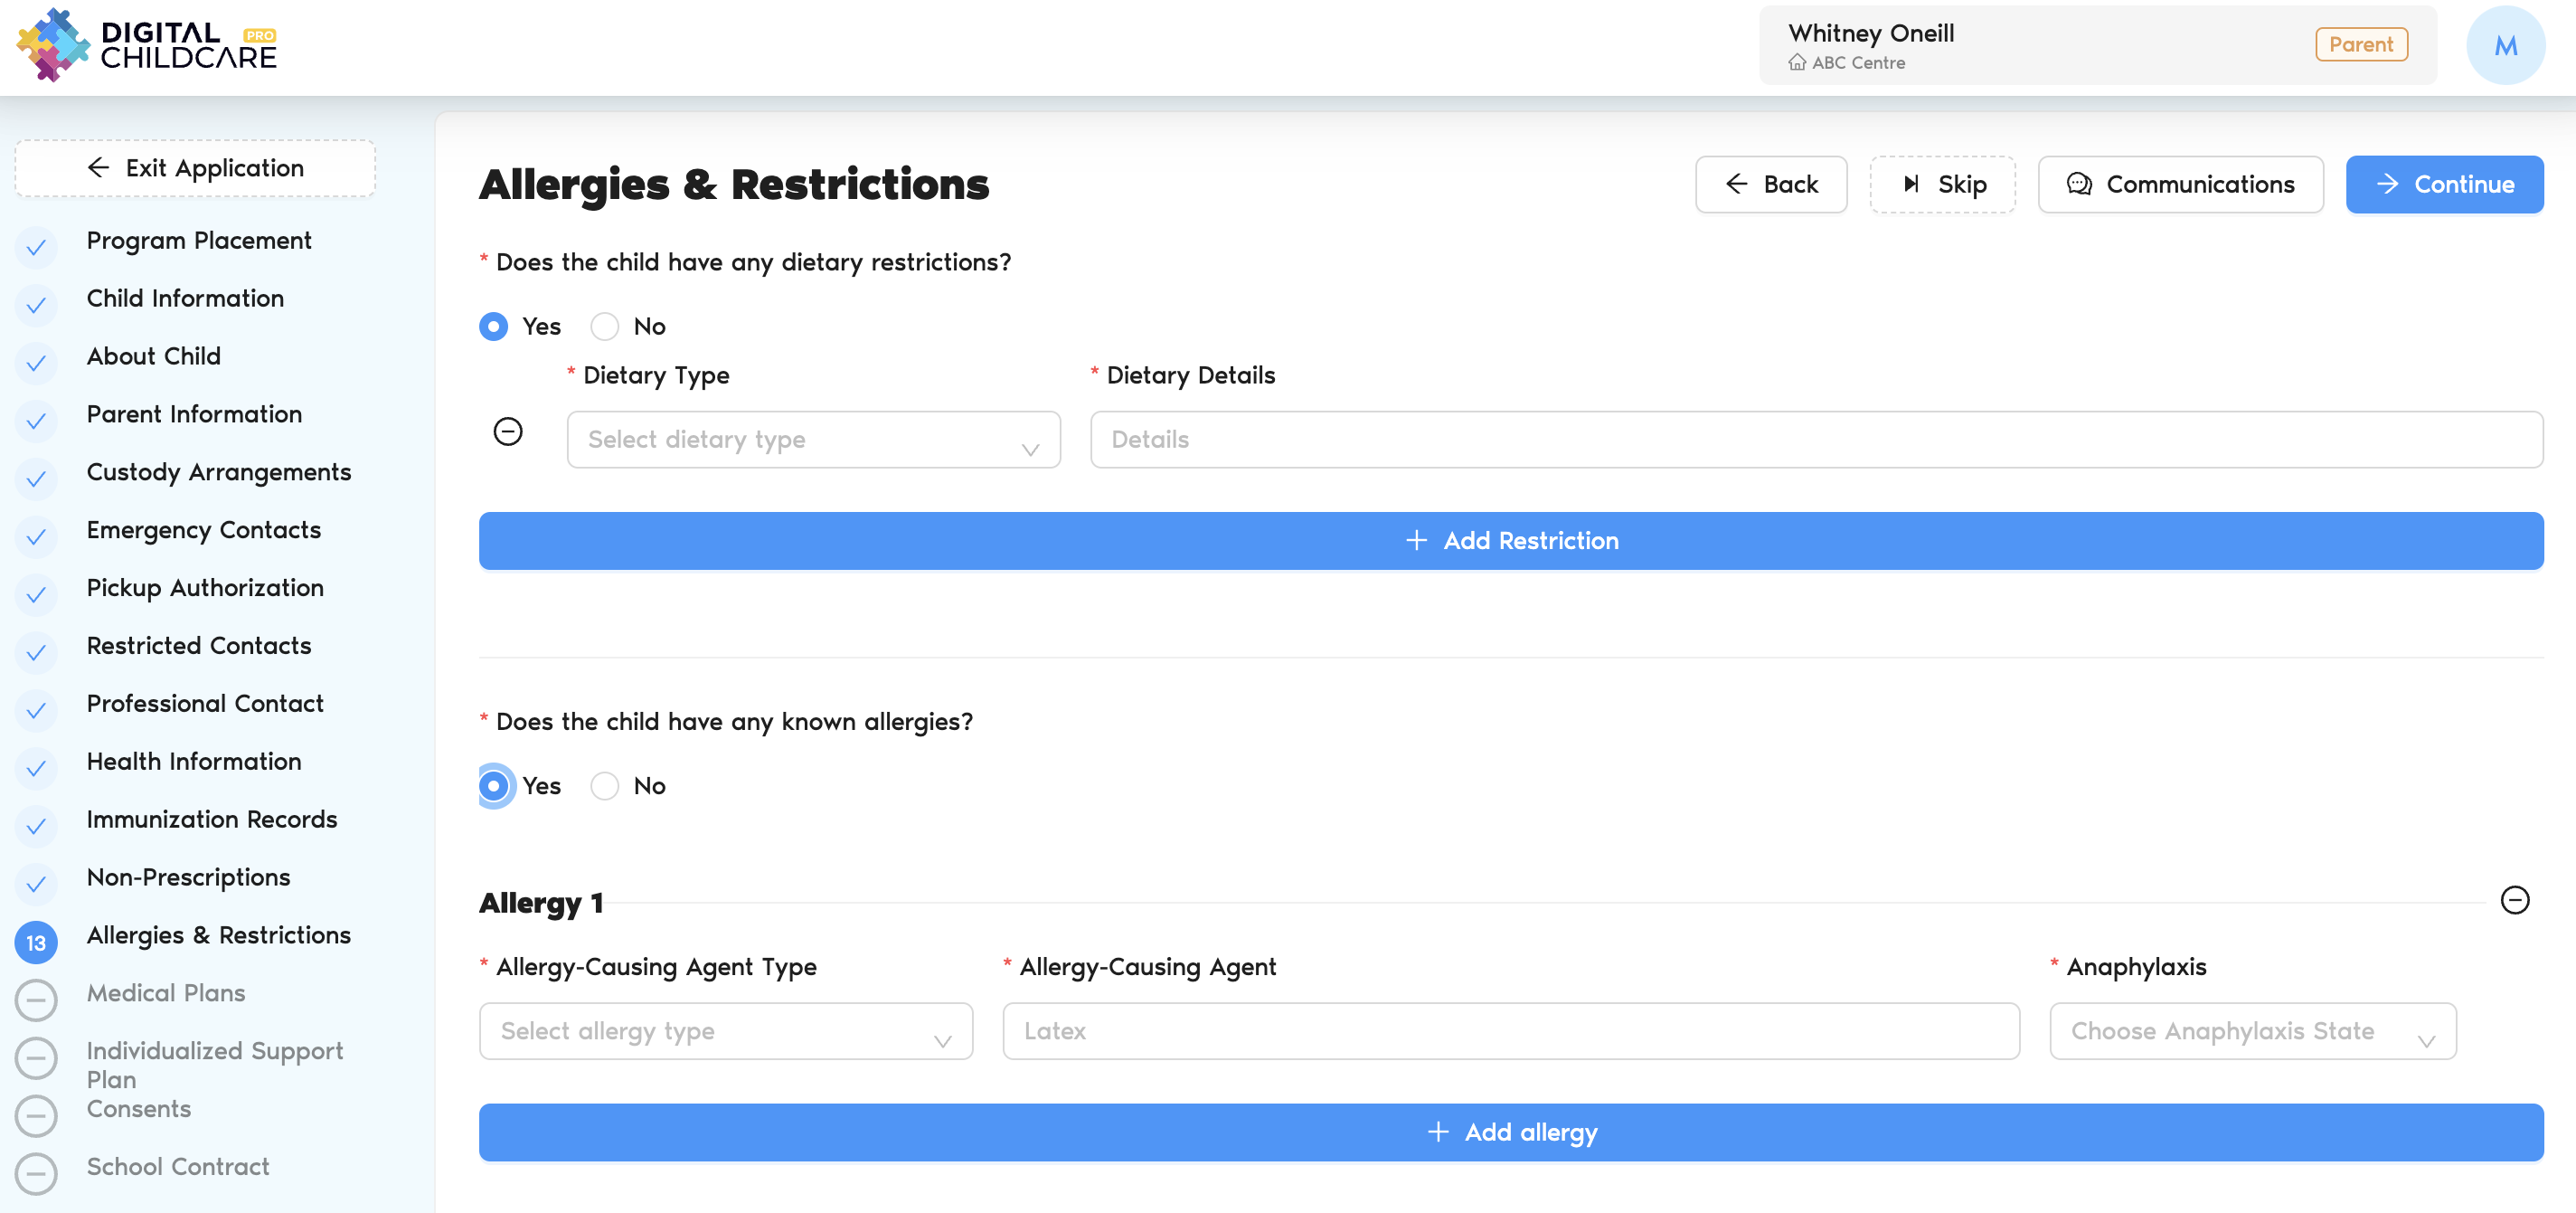The height and width of the screenshot is (1213, 2576).
Task: Open Immunization Records in the sidebar
Action: coord(212,819)
